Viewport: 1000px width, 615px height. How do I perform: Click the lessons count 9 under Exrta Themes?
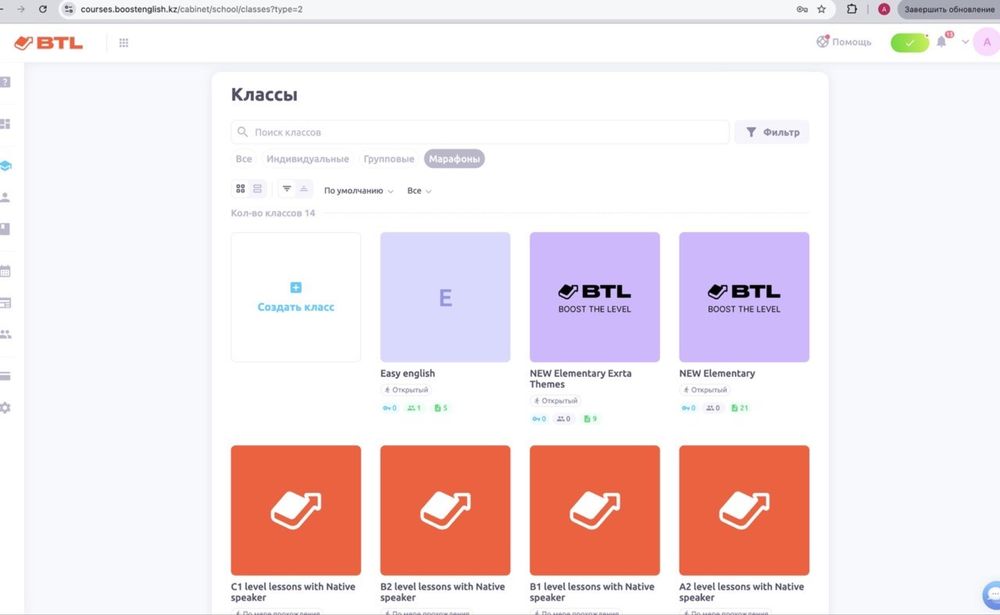point(591,419)
